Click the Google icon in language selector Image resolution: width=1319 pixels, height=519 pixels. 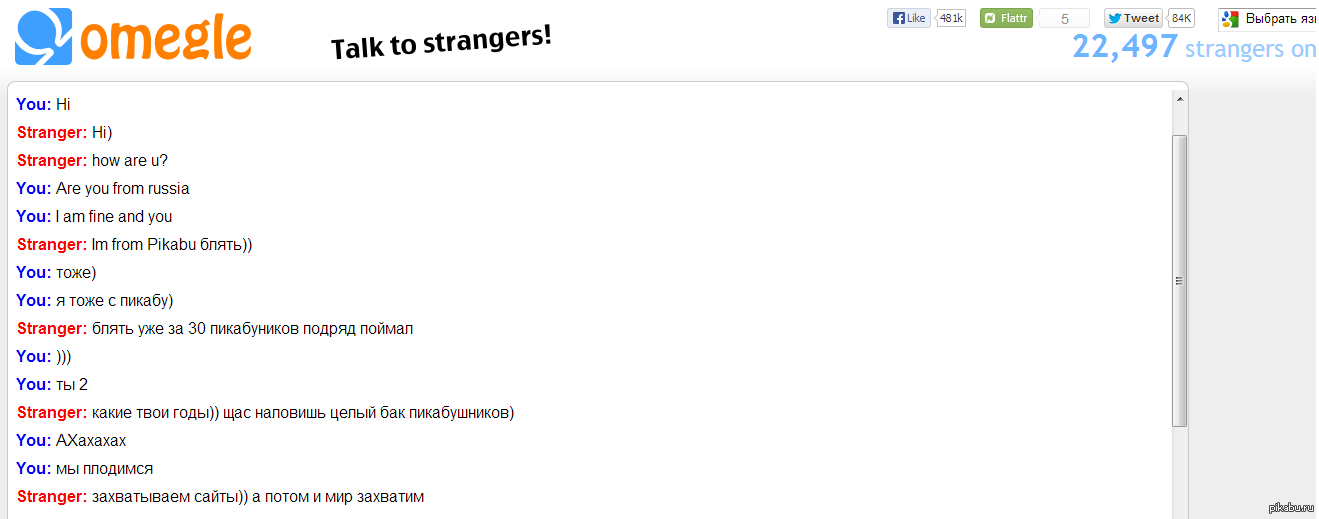point(1231,18)
